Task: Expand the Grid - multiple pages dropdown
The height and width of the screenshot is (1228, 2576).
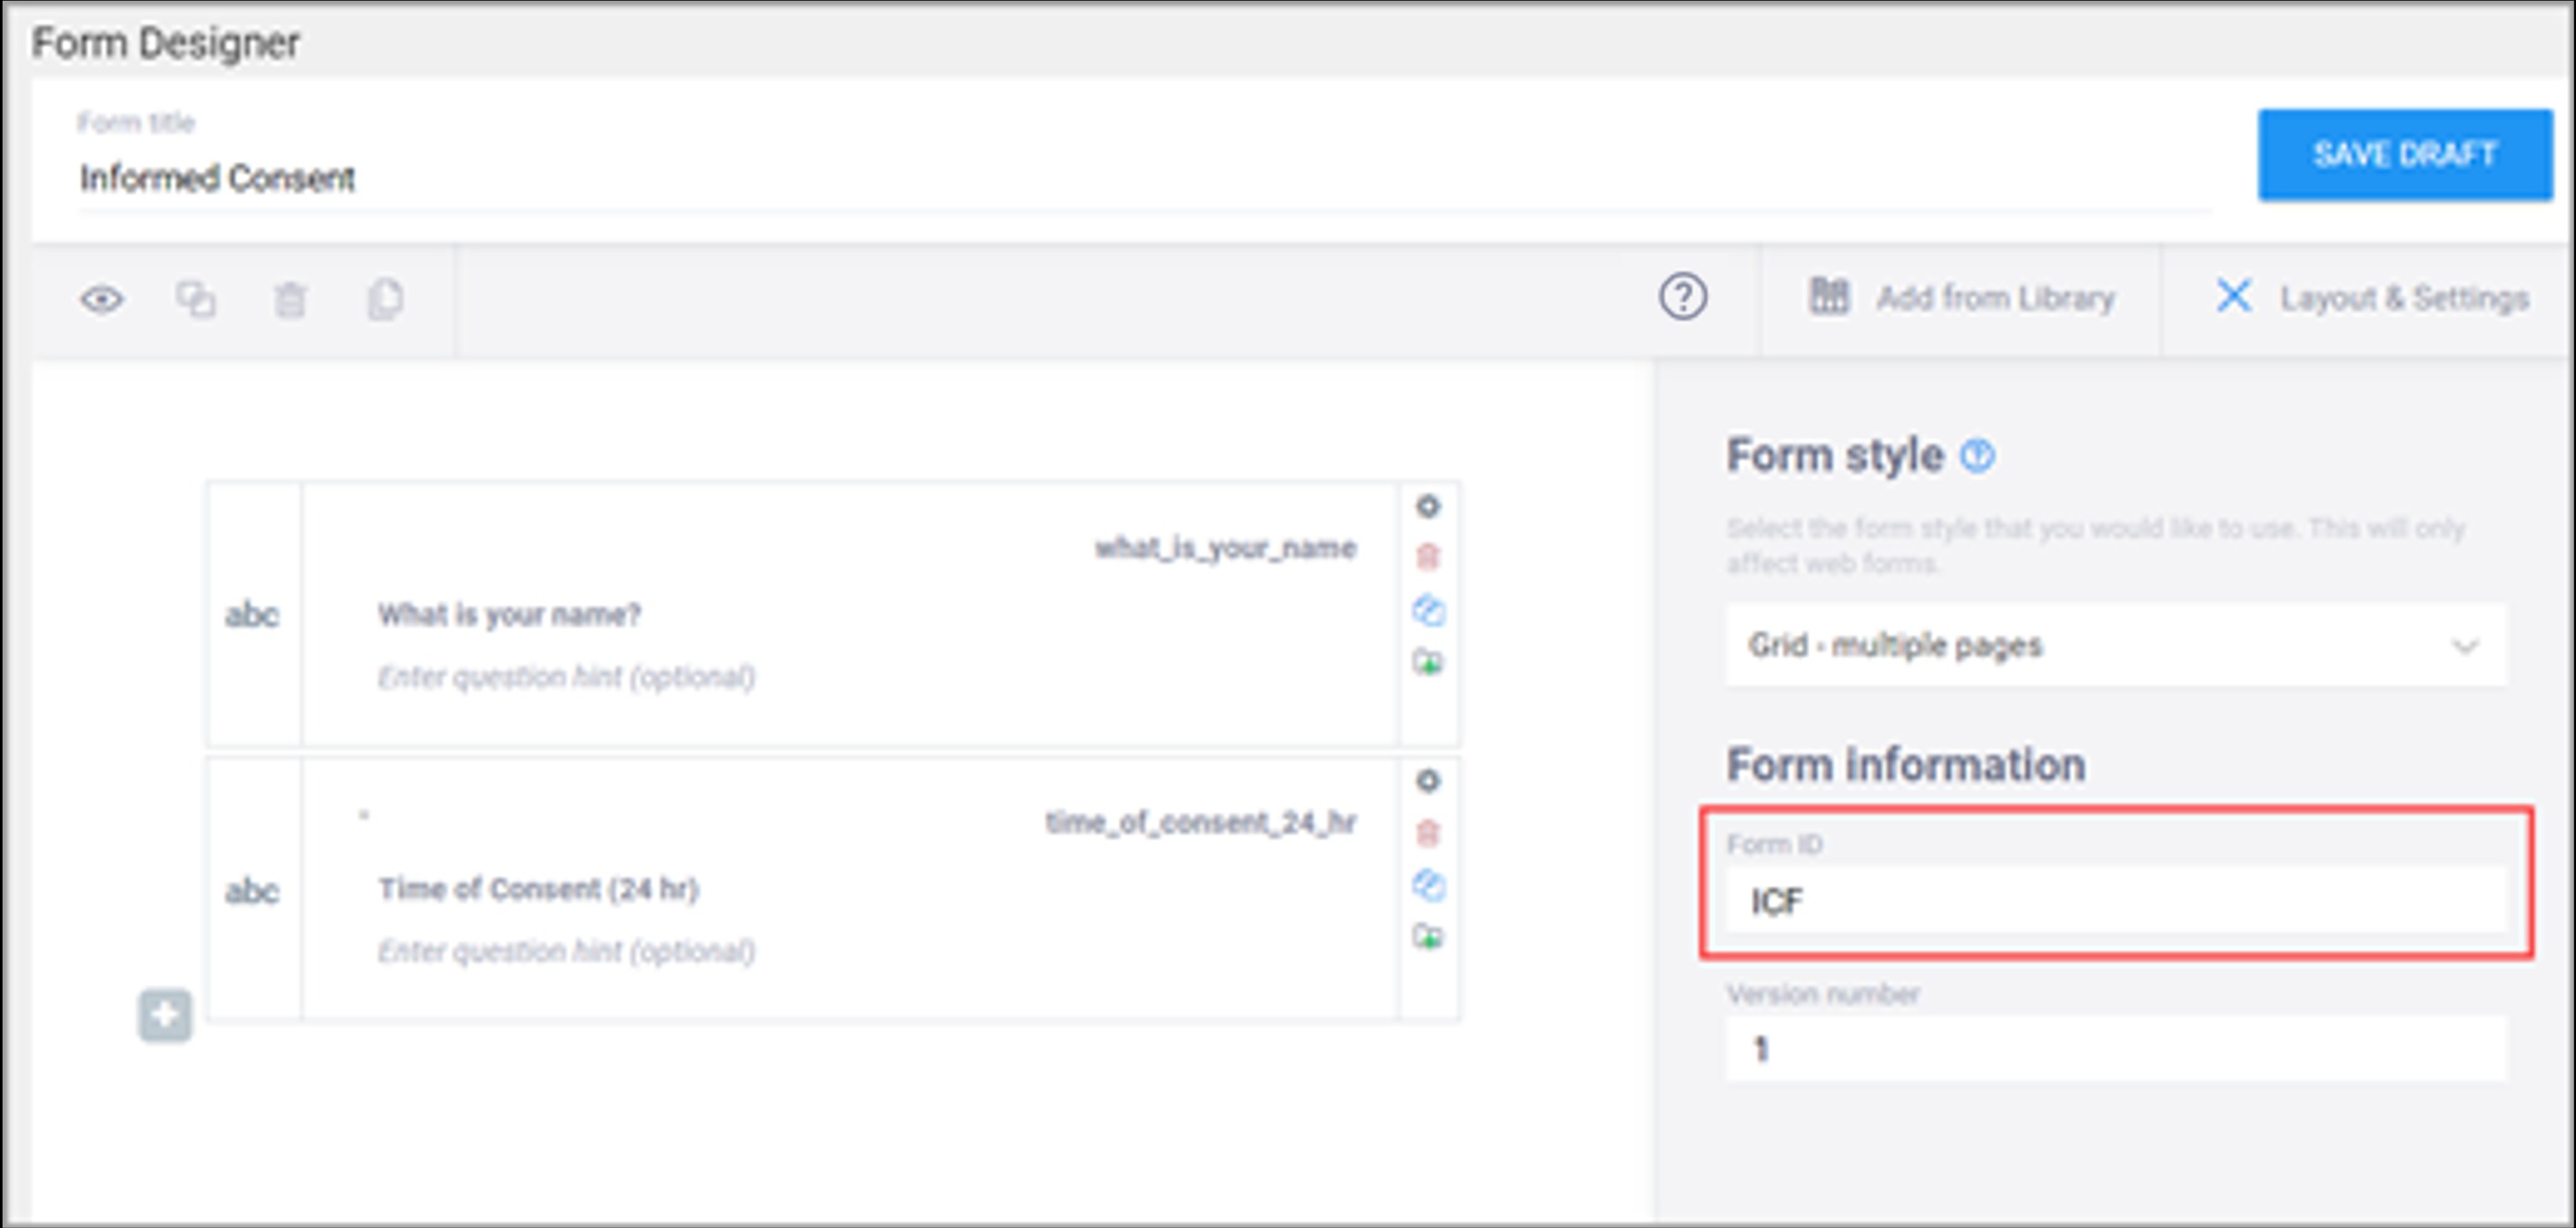Action: click(2115, 645)
